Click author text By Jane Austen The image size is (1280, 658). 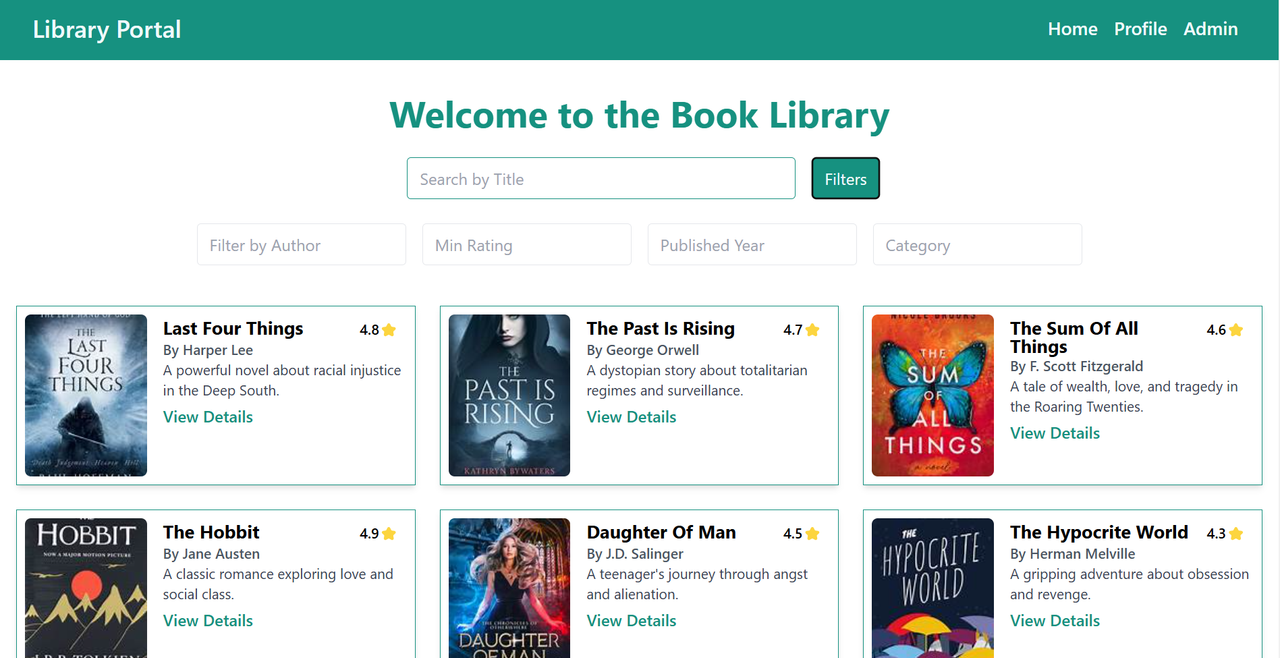211,555
